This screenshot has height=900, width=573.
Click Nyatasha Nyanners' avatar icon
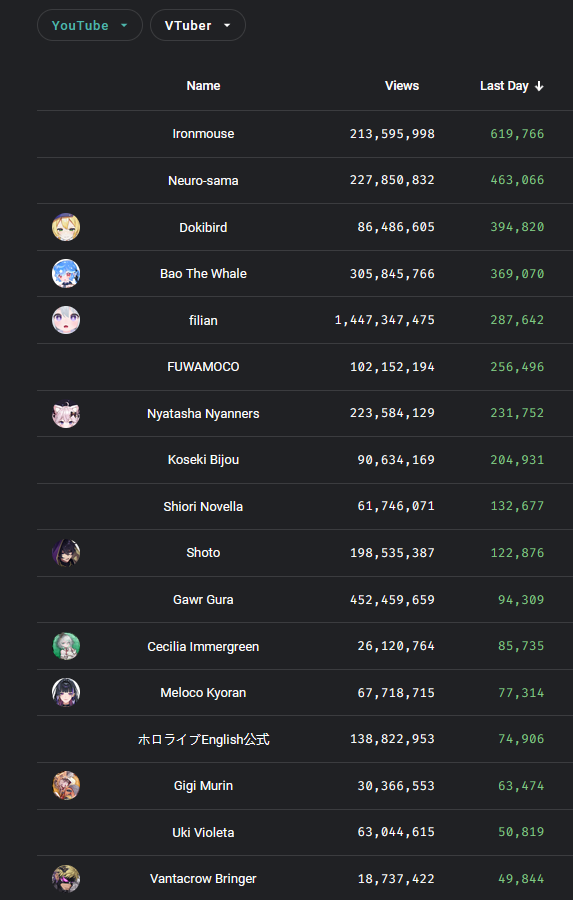[x=66, y=413]
